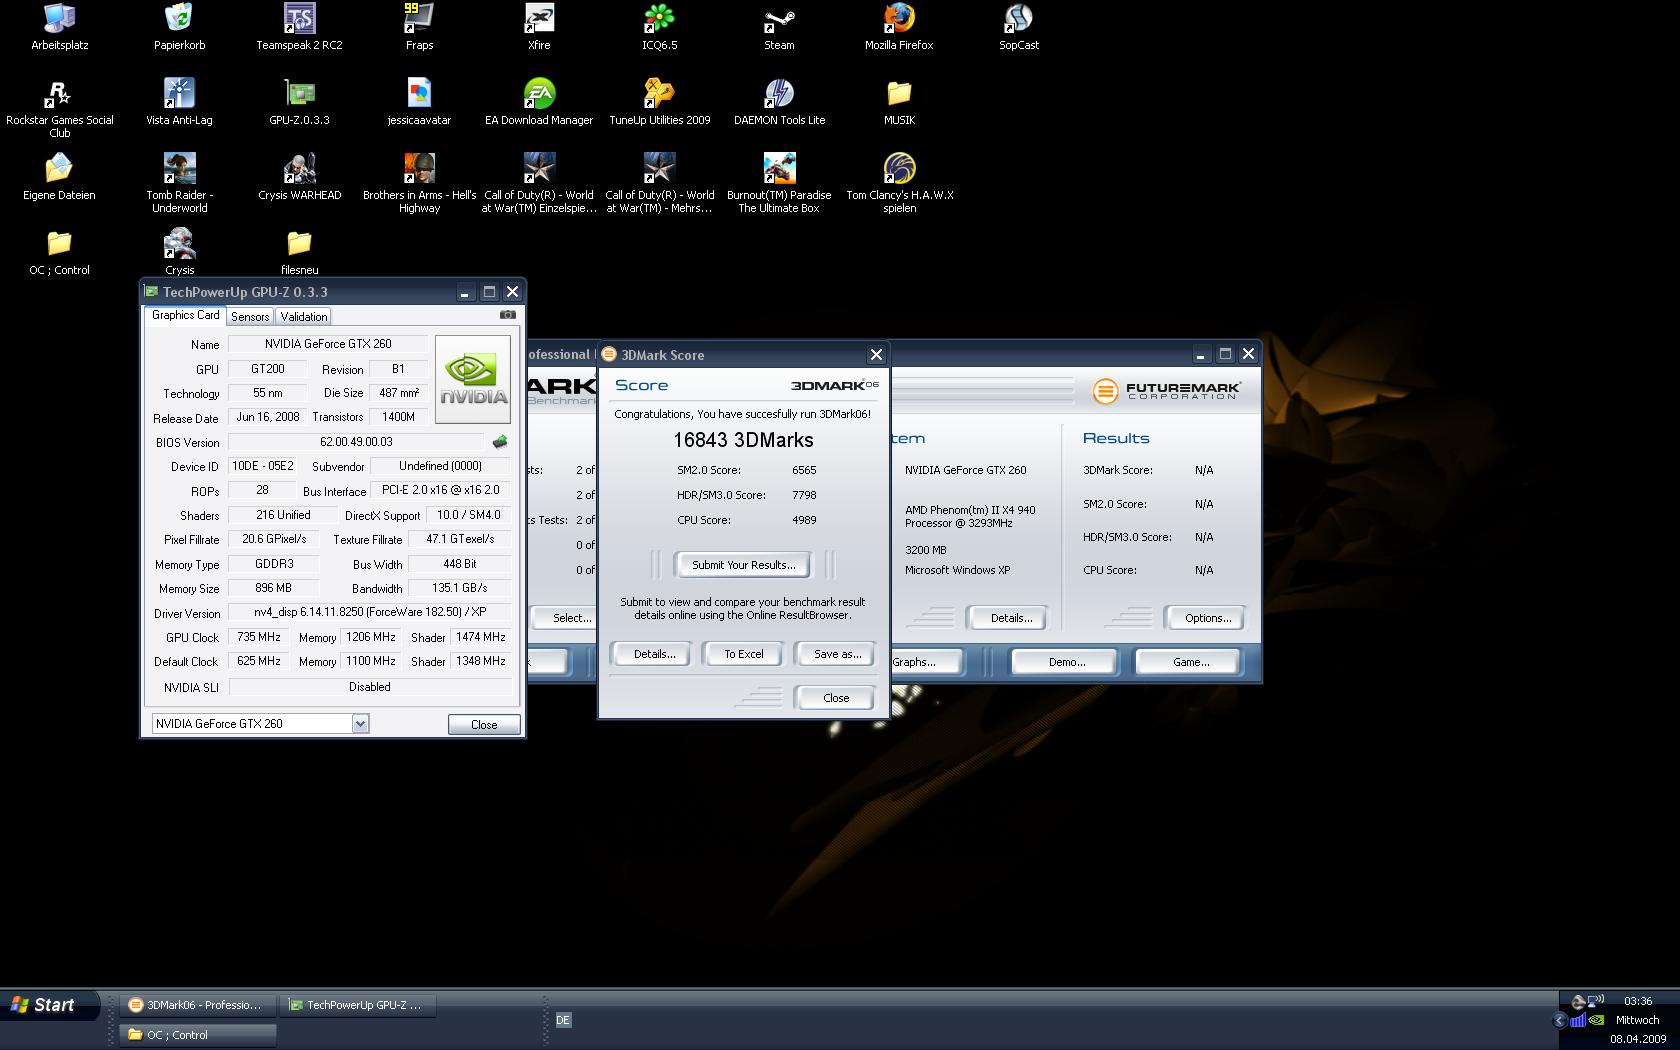The width and height of the screenshot is (1680, 1050).
Task: Click Close button in 3DMark Score dialog
Action: click(x=836, y=698)
